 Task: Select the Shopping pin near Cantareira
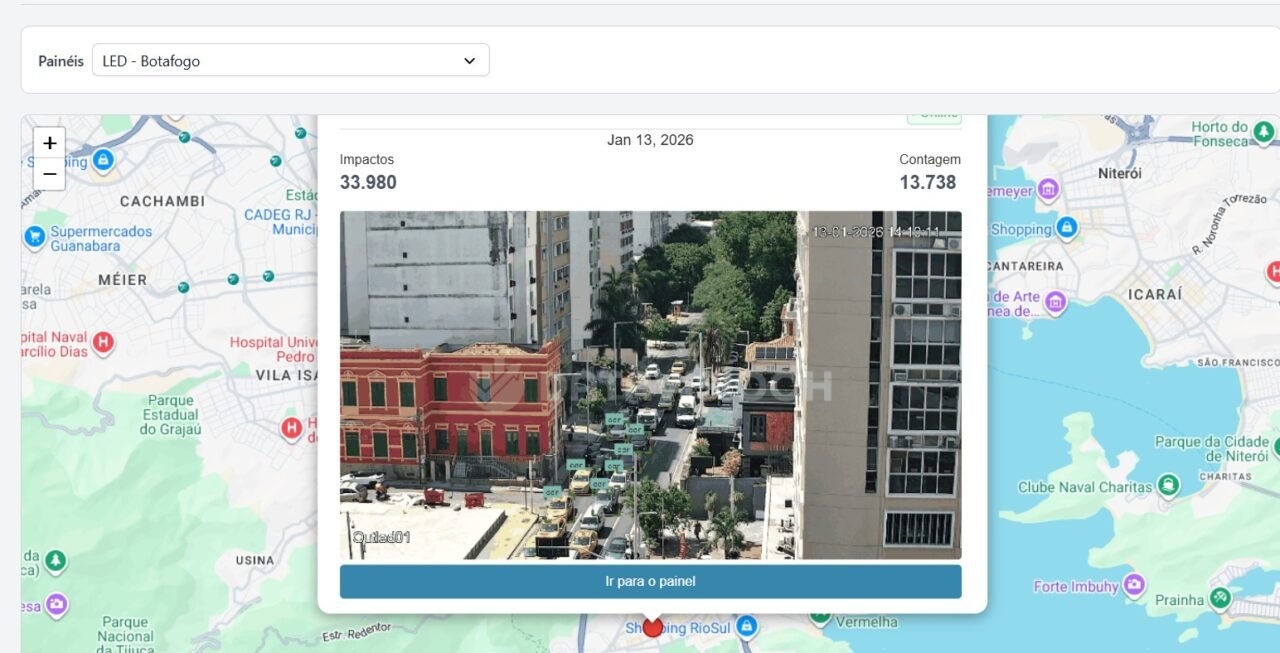click(x=1067, y=229)
